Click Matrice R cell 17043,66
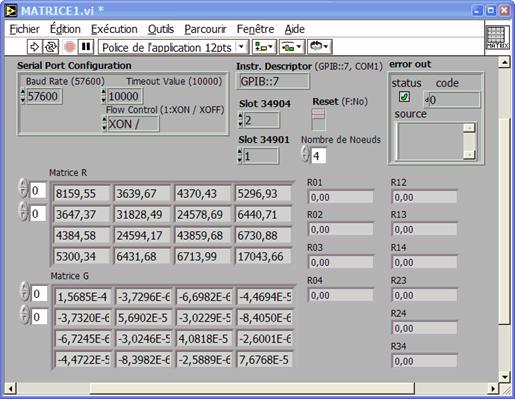Image resolution: width=515 pixels, height=399 pixels. click(263, 257)
